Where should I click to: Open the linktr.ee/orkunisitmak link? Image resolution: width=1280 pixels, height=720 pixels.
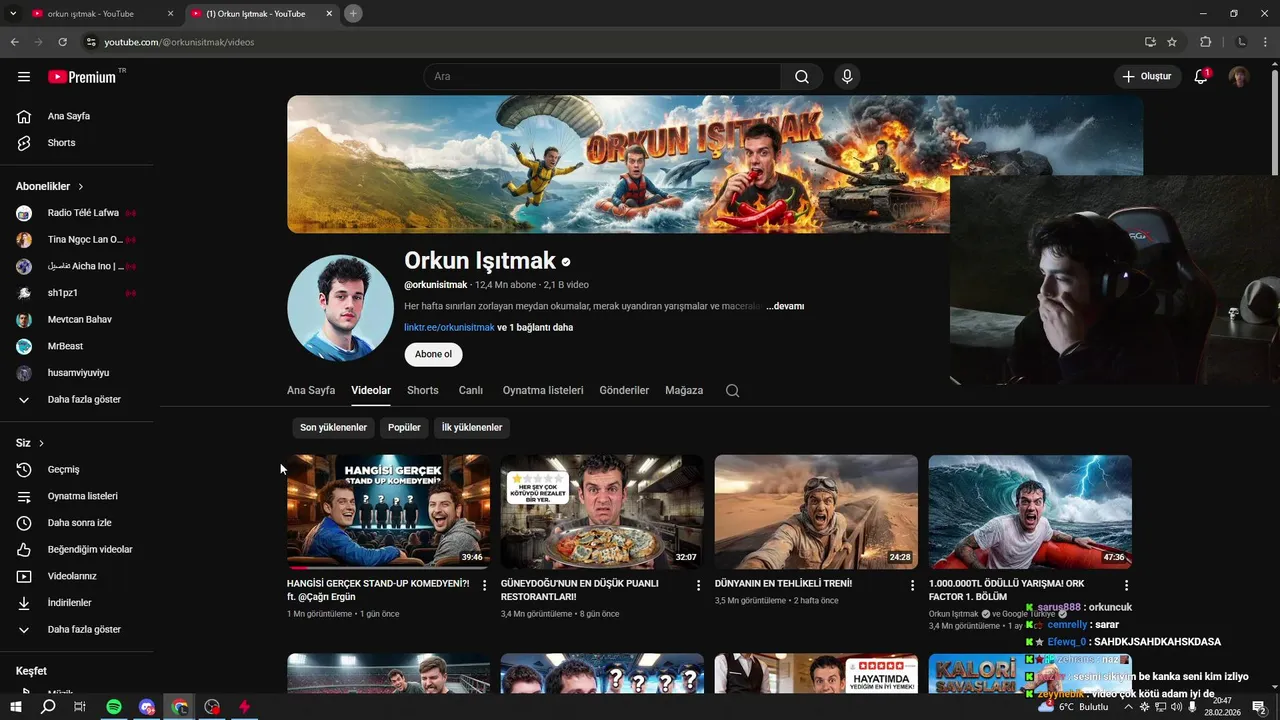click(x=449, y=328)
